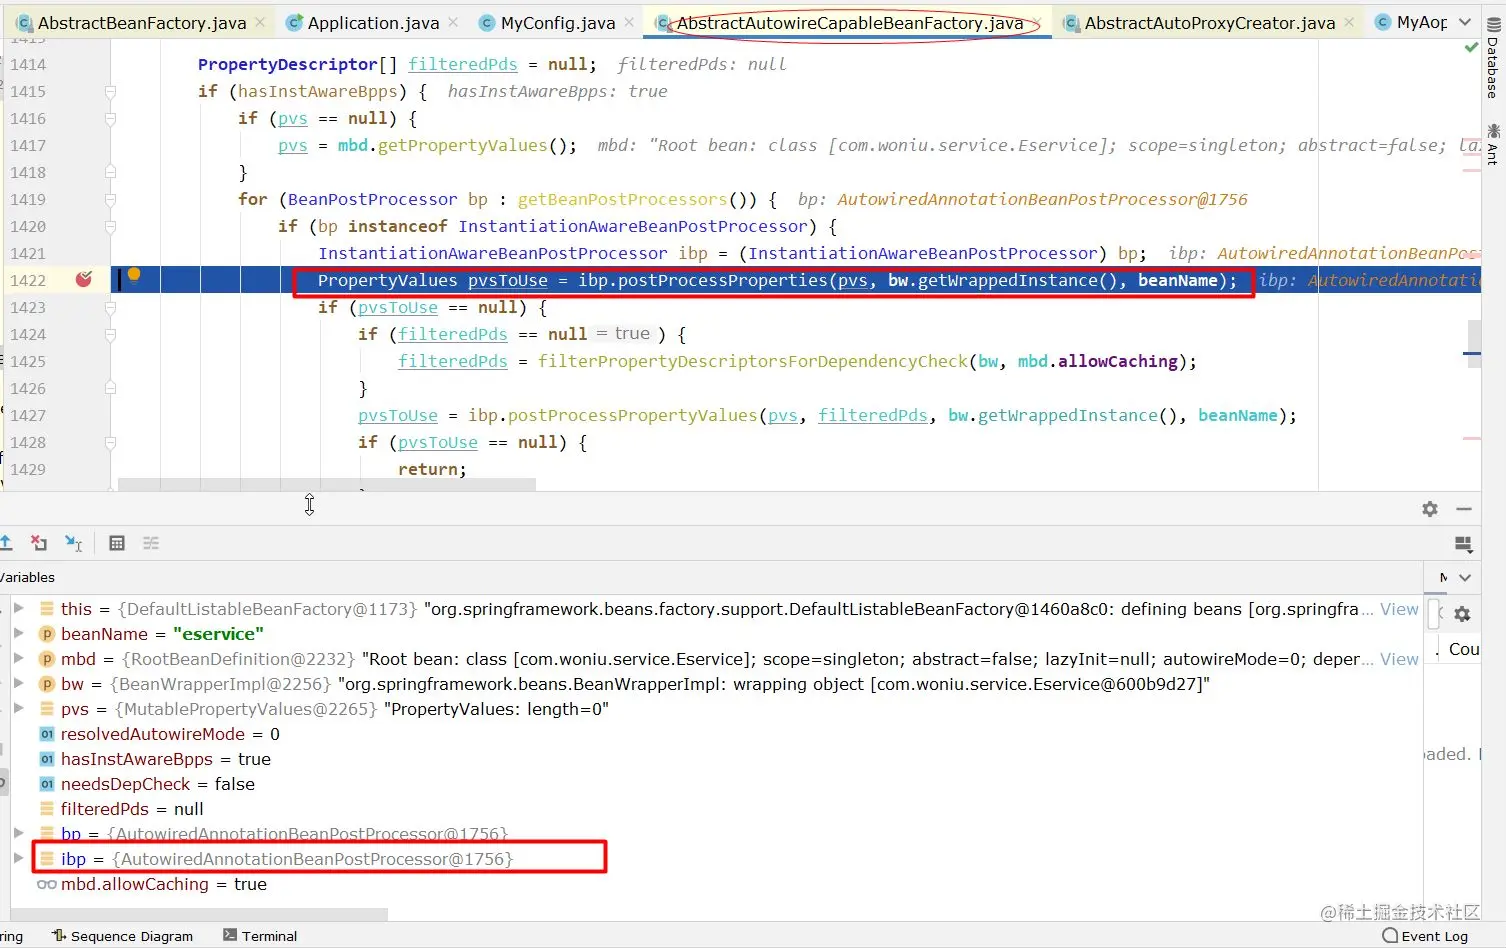Click View link on the mbd variable row
Viewport: 1506px width, 948px height.
pyautogui.click(x=1399, y=659)
